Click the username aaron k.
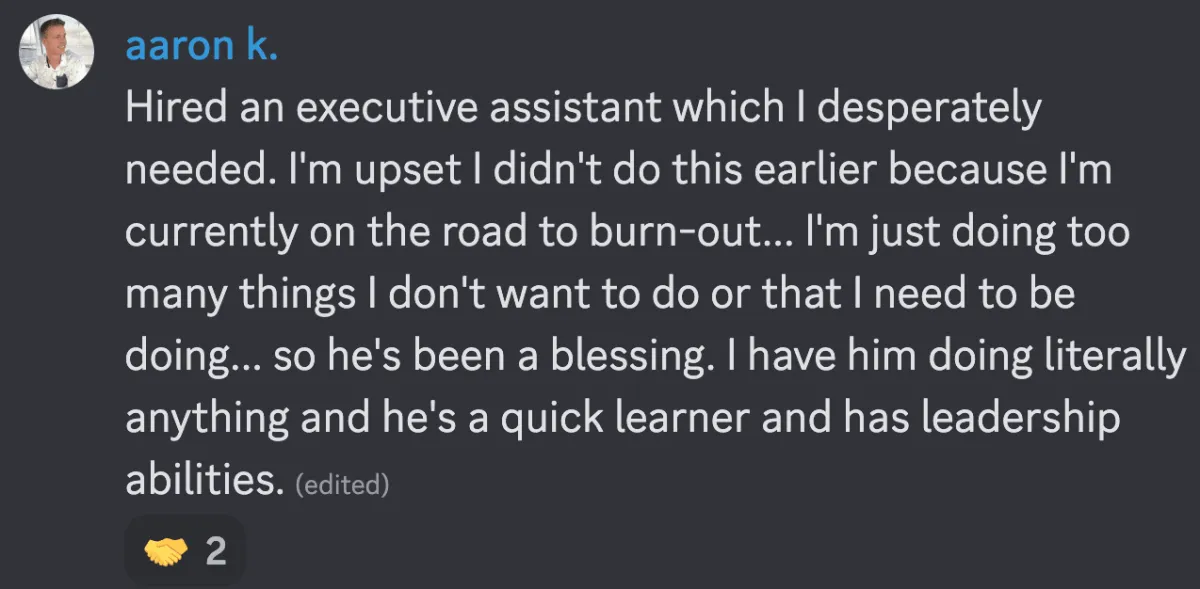The width and height of the screenshot is (1200, 589). click(x=200, y=46)
